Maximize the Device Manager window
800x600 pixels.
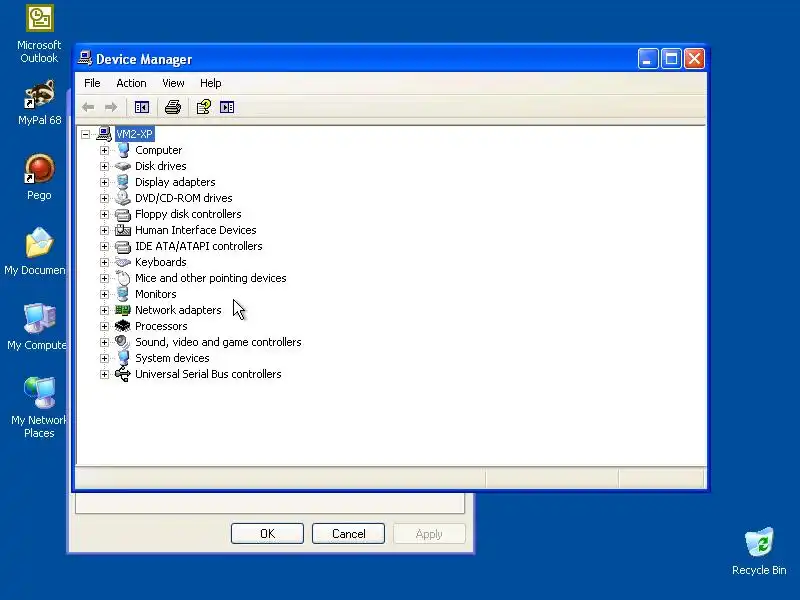(x=671, y=59)
